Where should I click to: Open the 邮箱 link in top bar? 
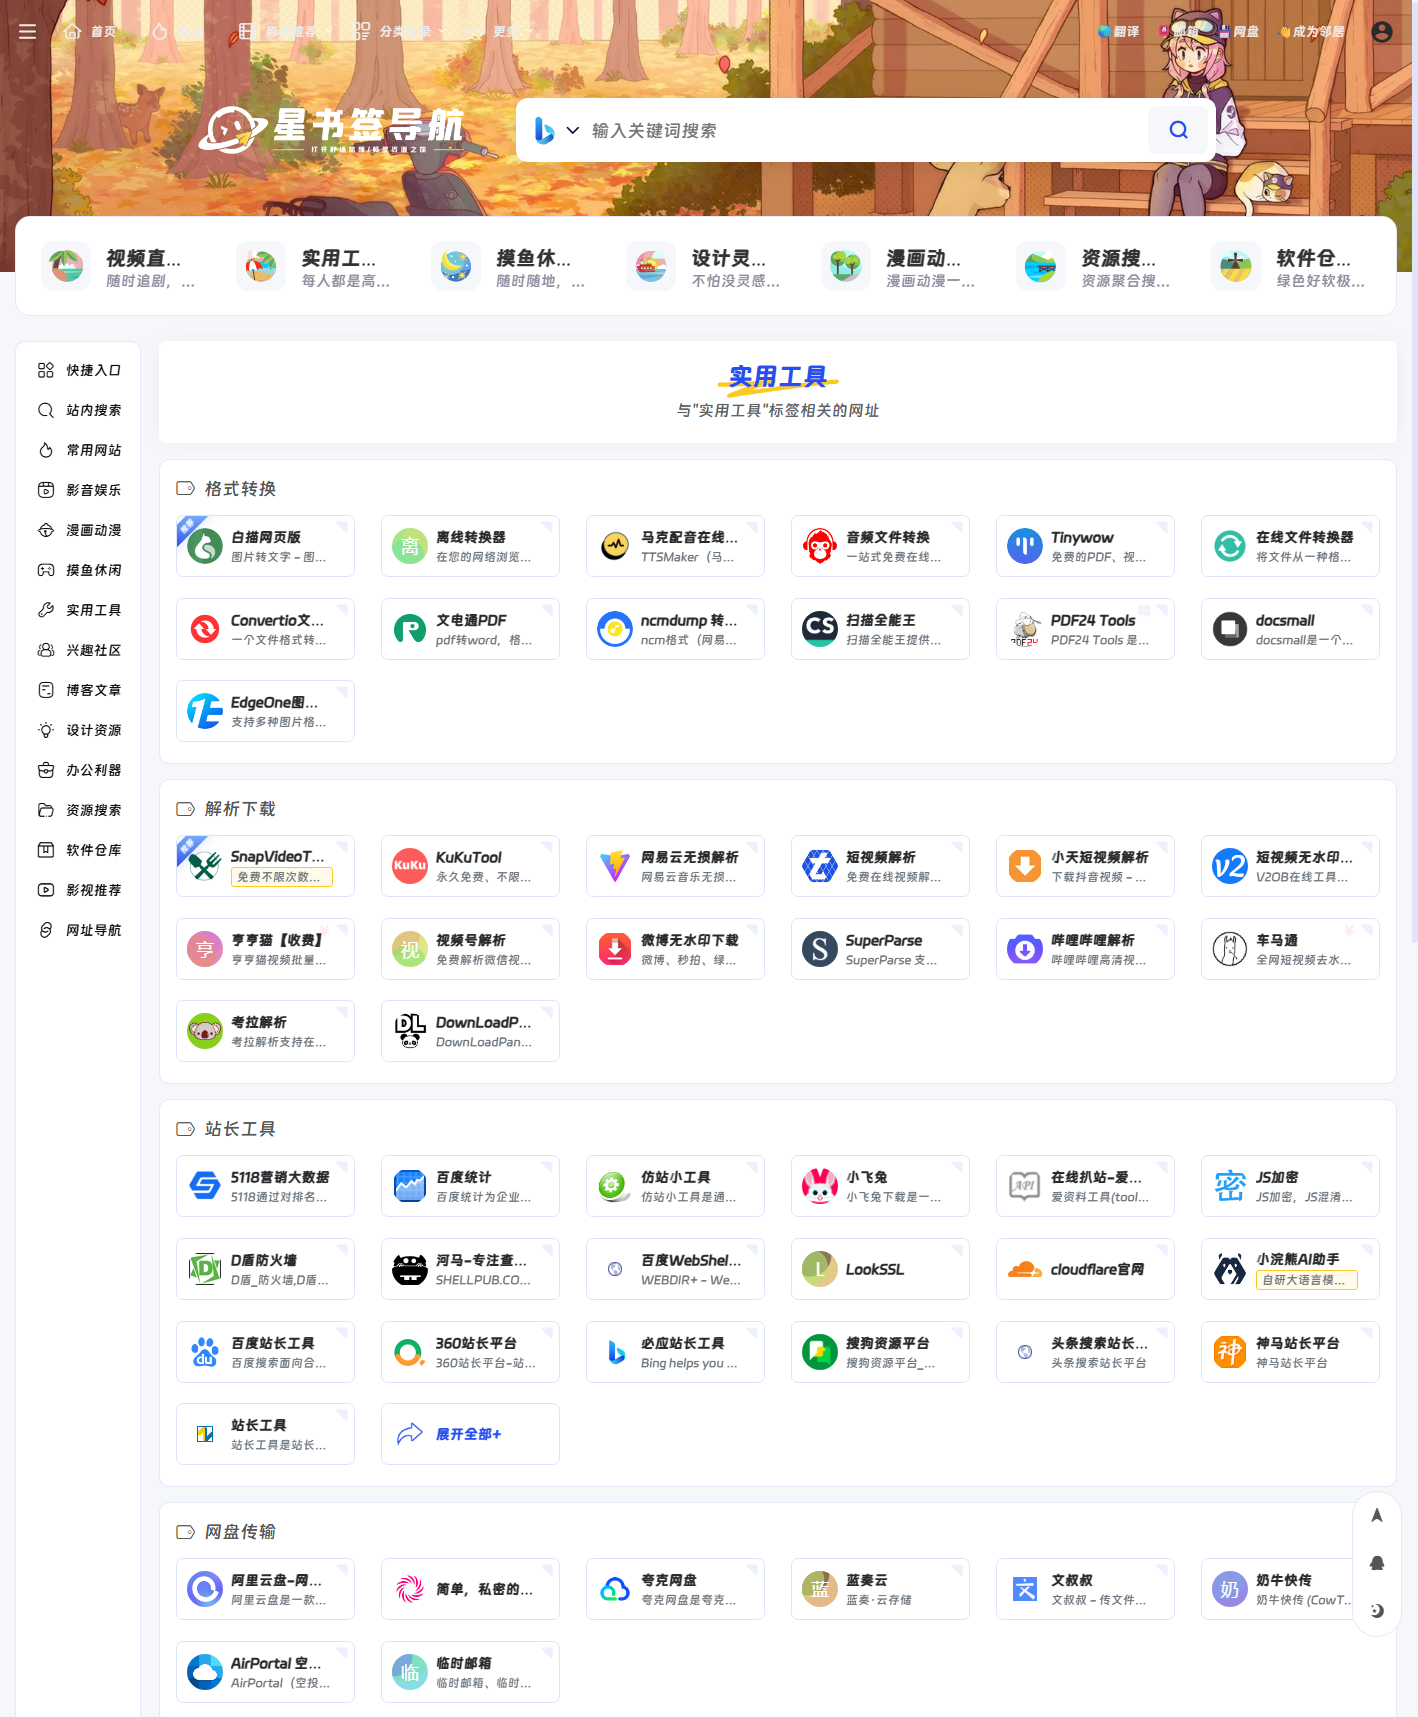1179,32
